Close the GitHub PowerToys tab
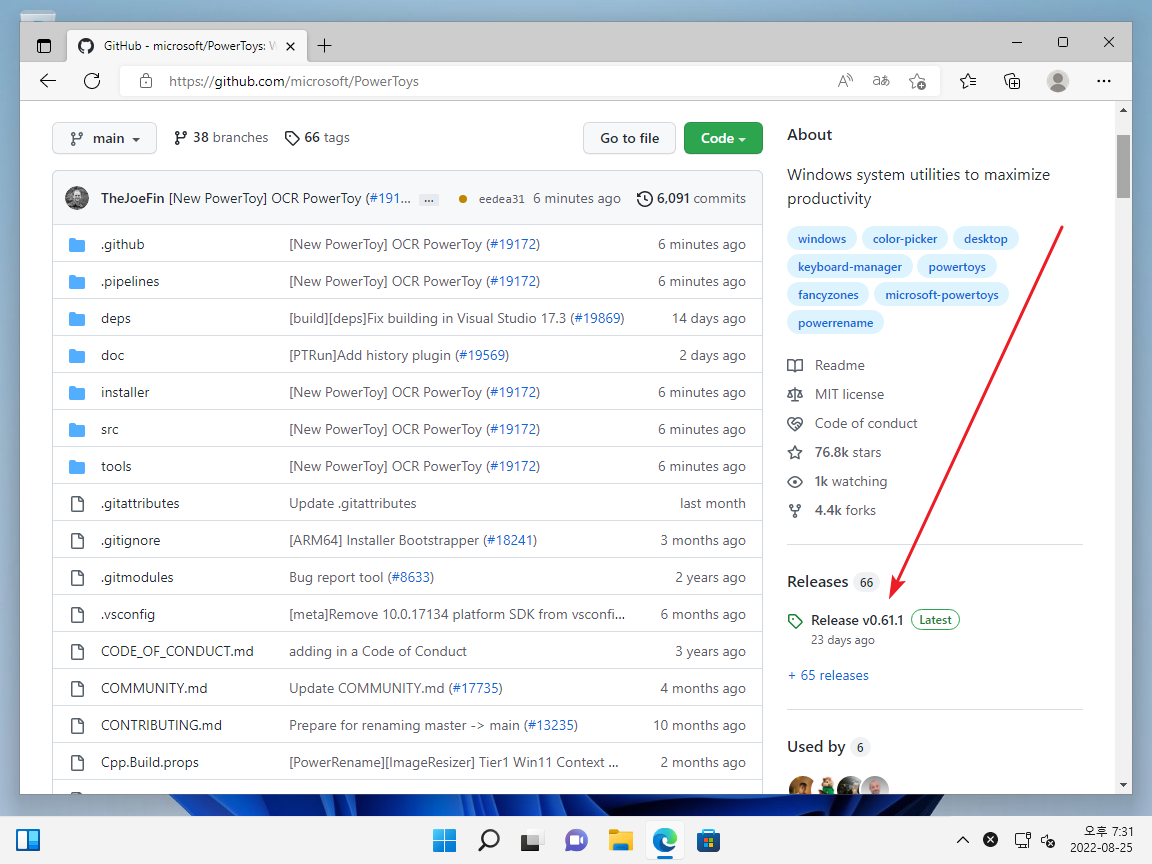Screen dimensions: 1152x864 (x=290, y=46)
